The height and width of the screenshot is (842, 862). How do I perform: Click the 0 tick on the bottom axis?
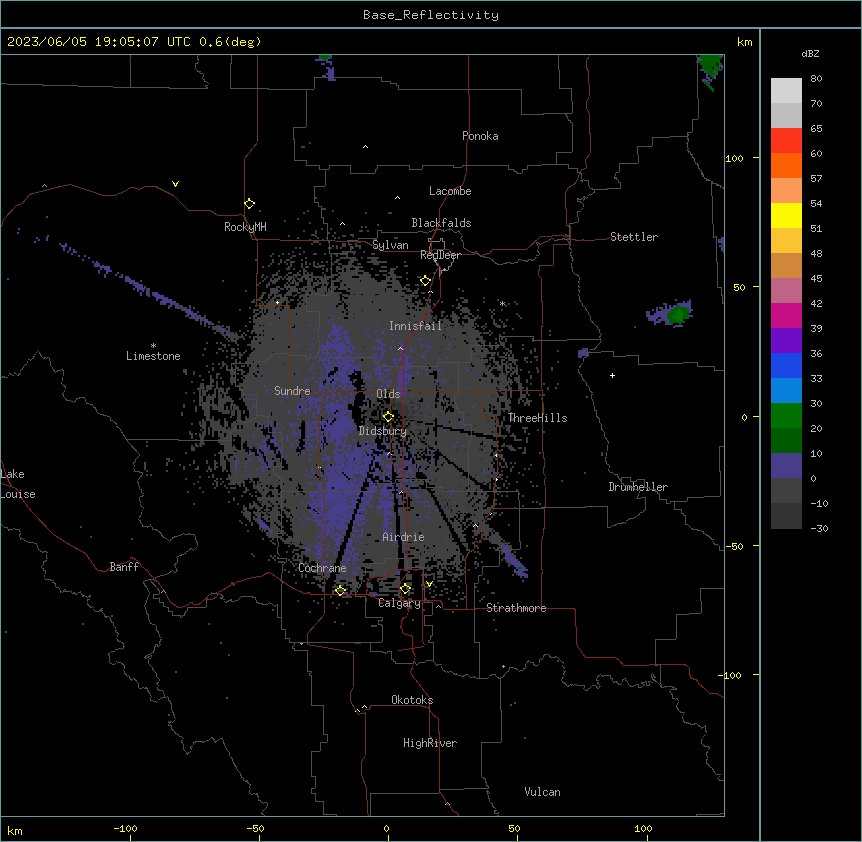pyautogui.click(x=386, y=828)
